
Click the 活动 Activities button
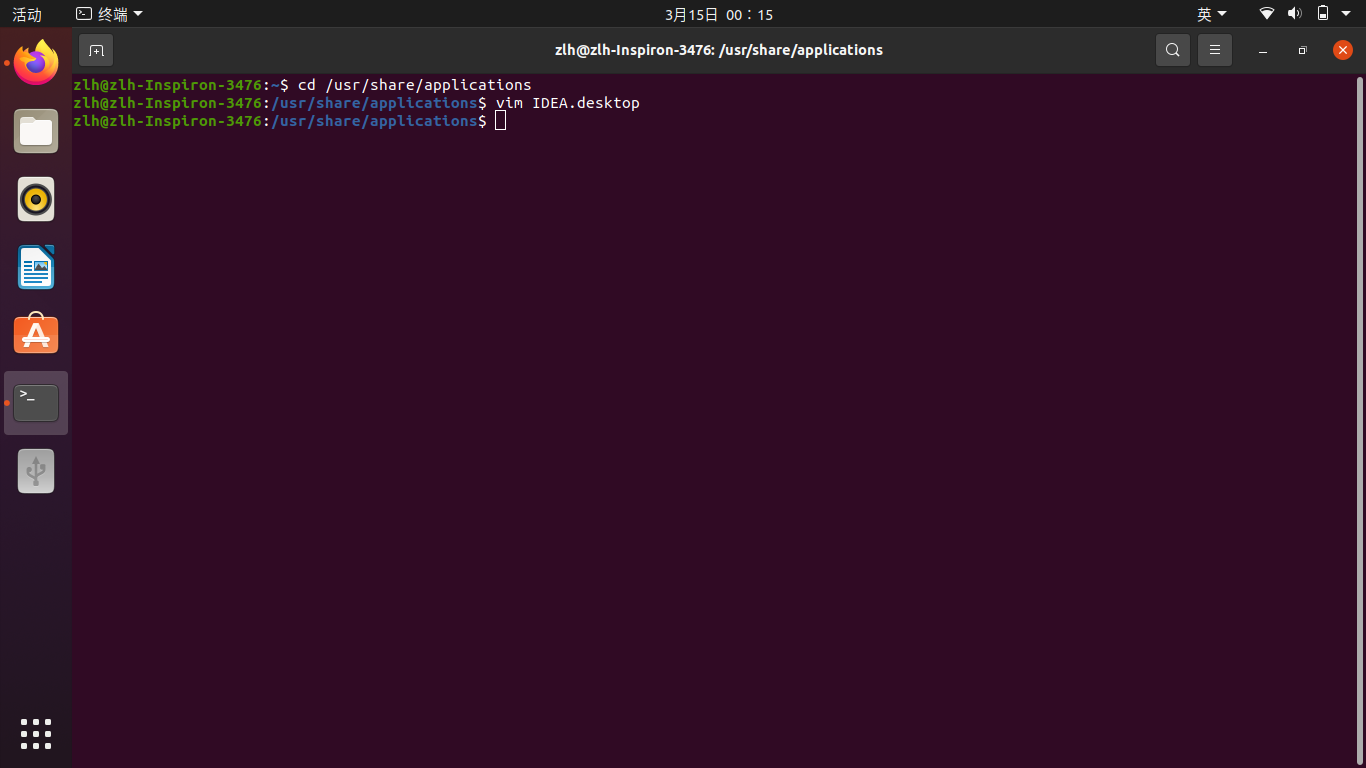pyautogui.click(x=27, y=14)
